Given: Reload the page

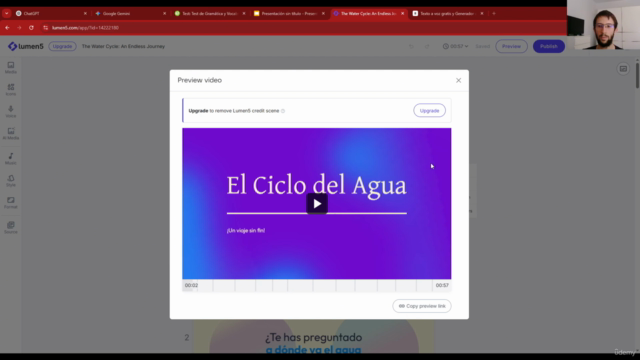Looking at the screenshot, I should [x=31, y=28].
